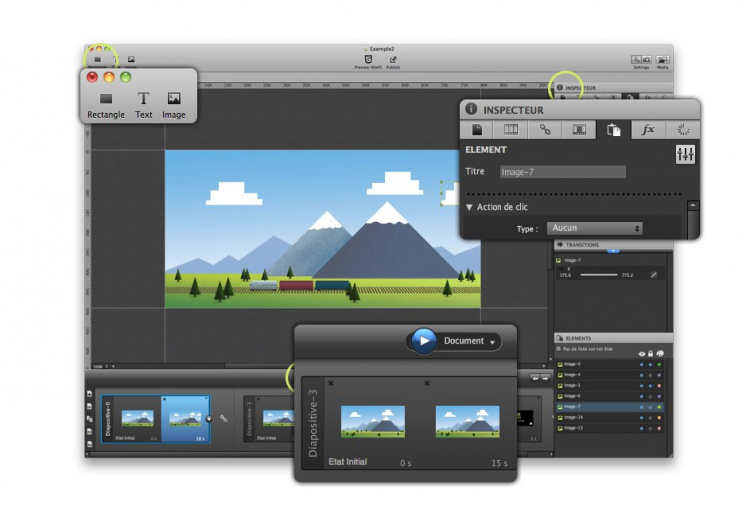Select Image-6 in the Elements list
Screen dimensions: 750x510
click(610, 396)
